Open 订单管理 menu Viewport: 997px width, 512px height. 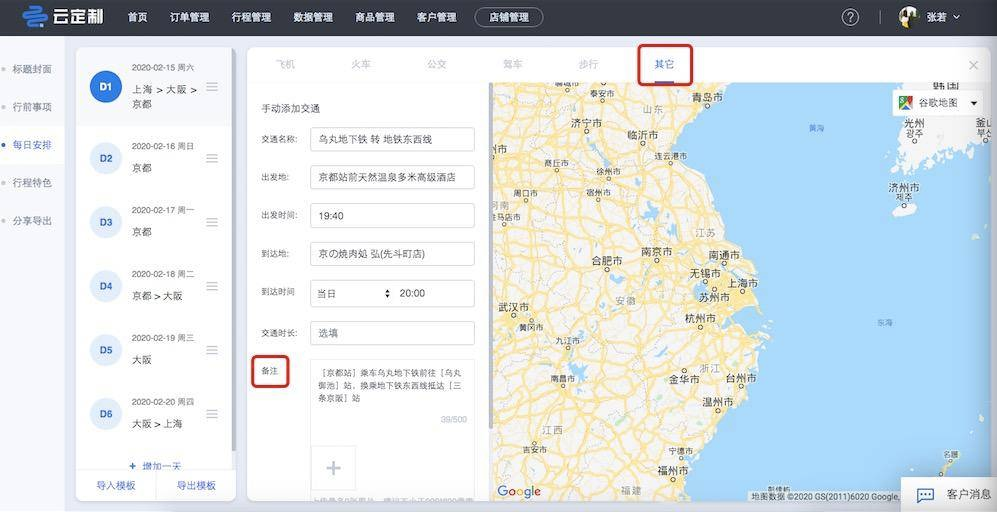[x=189, y=18]
